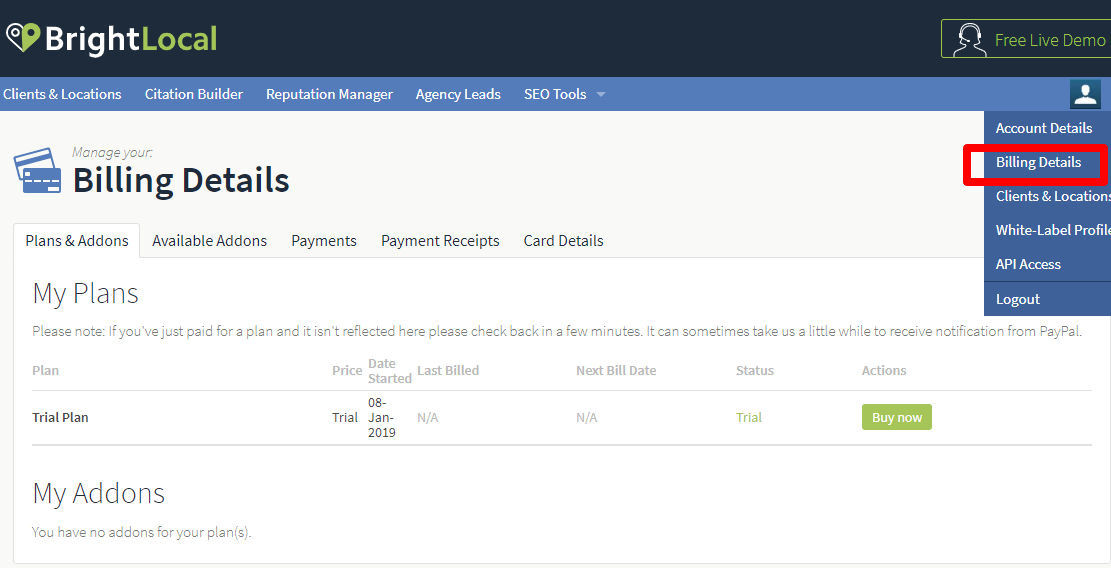Click the Trial price cell
1111x568 pixels.
point(345,417)
